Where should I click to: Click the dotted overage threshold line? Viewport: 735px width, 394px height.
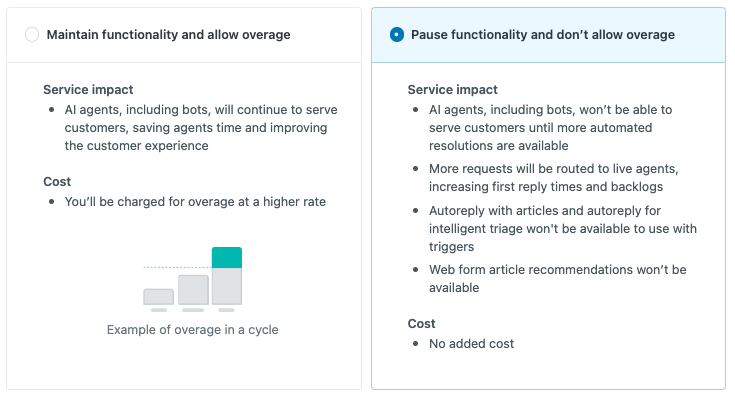177,268
